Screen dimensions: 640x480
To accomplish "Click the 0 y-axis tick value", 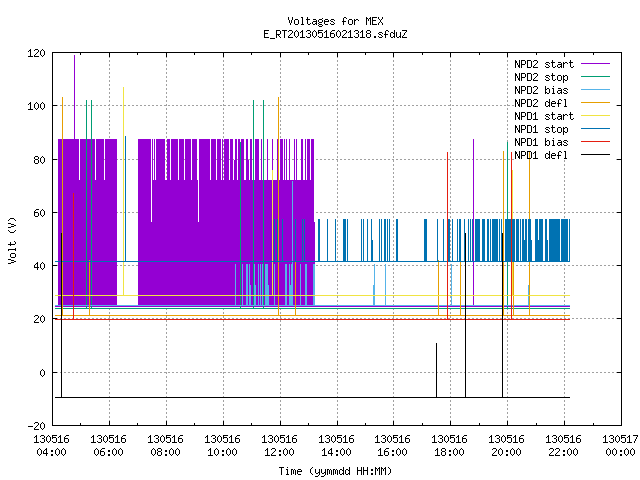I will click(42, 373).
